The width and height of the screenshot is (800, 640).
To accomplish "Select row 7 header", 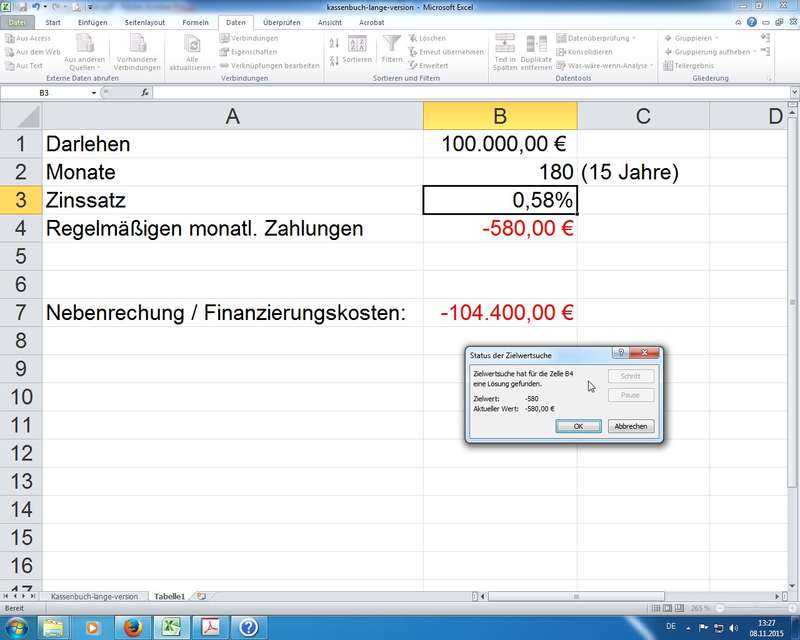I will [20, 312].
